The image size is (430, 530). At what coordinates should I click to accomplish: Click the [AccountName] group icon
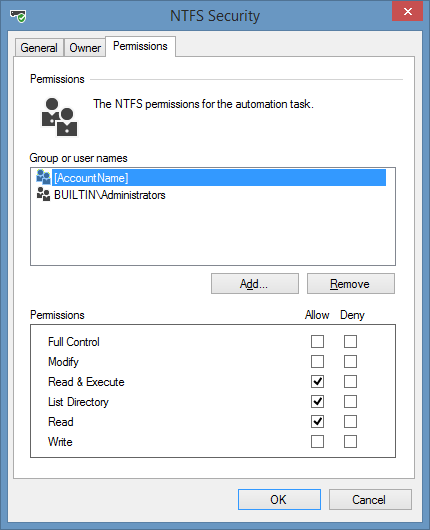[43, 177]
